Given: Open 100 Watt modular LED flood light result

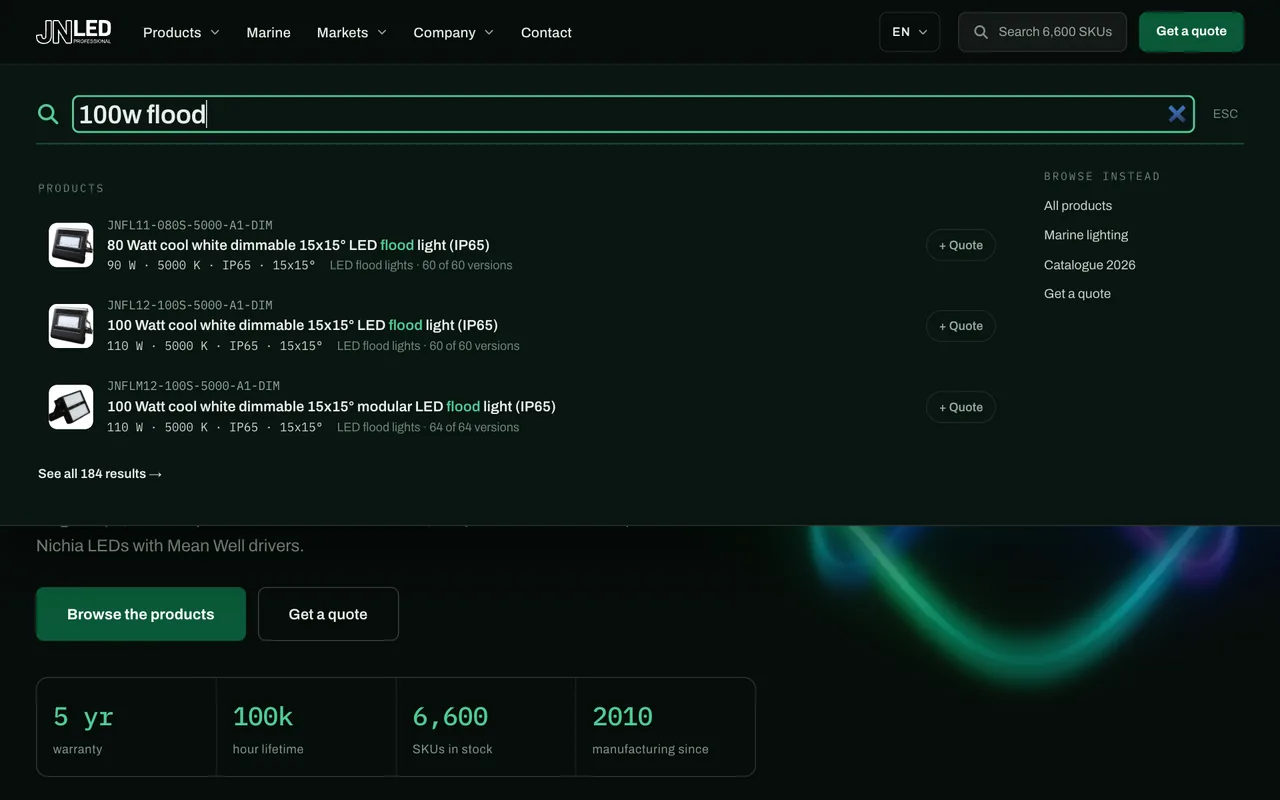Looking at the screenshot, I should (x=331, y=406).
